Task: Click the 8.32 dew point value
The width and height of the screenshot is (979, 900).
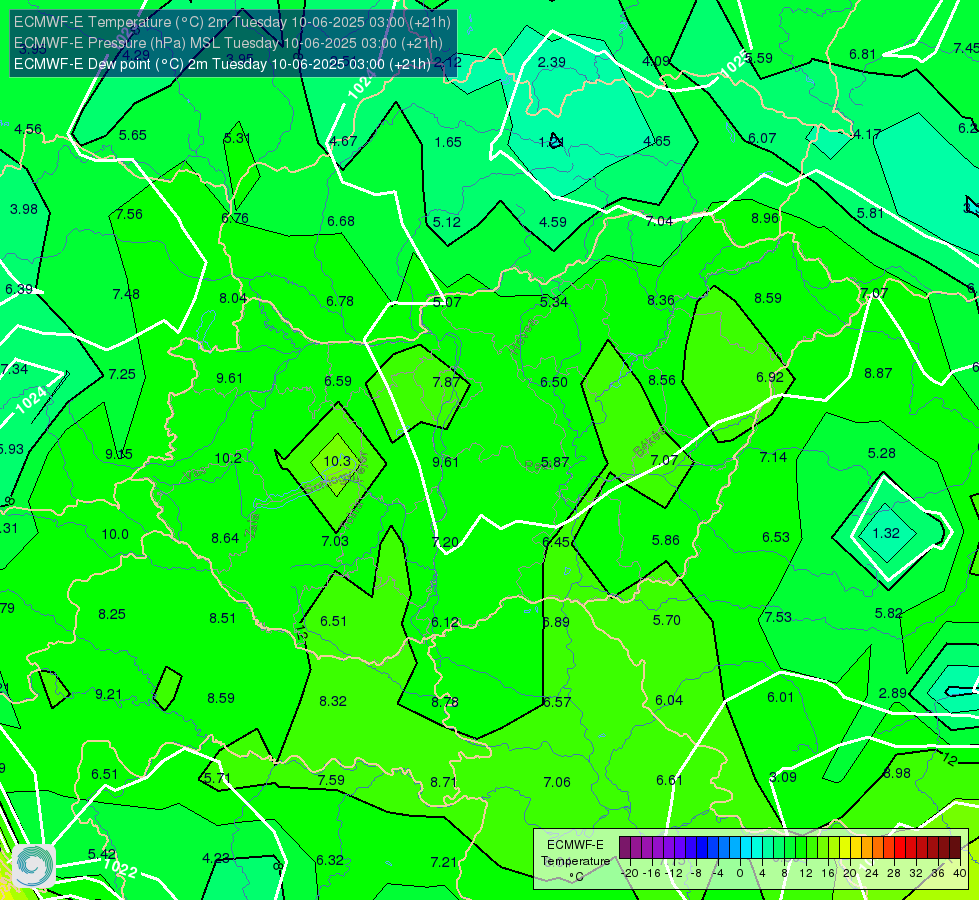Action: click(x=333, y=701)
